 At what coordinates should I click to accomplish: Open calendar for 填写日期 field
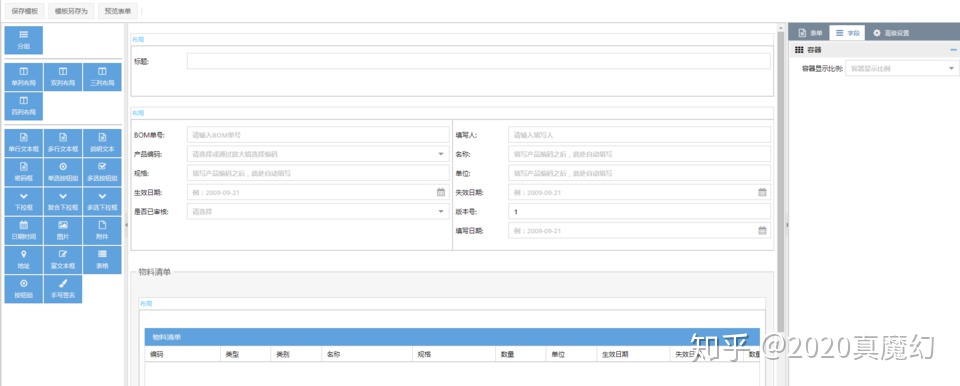coord(762,231)
